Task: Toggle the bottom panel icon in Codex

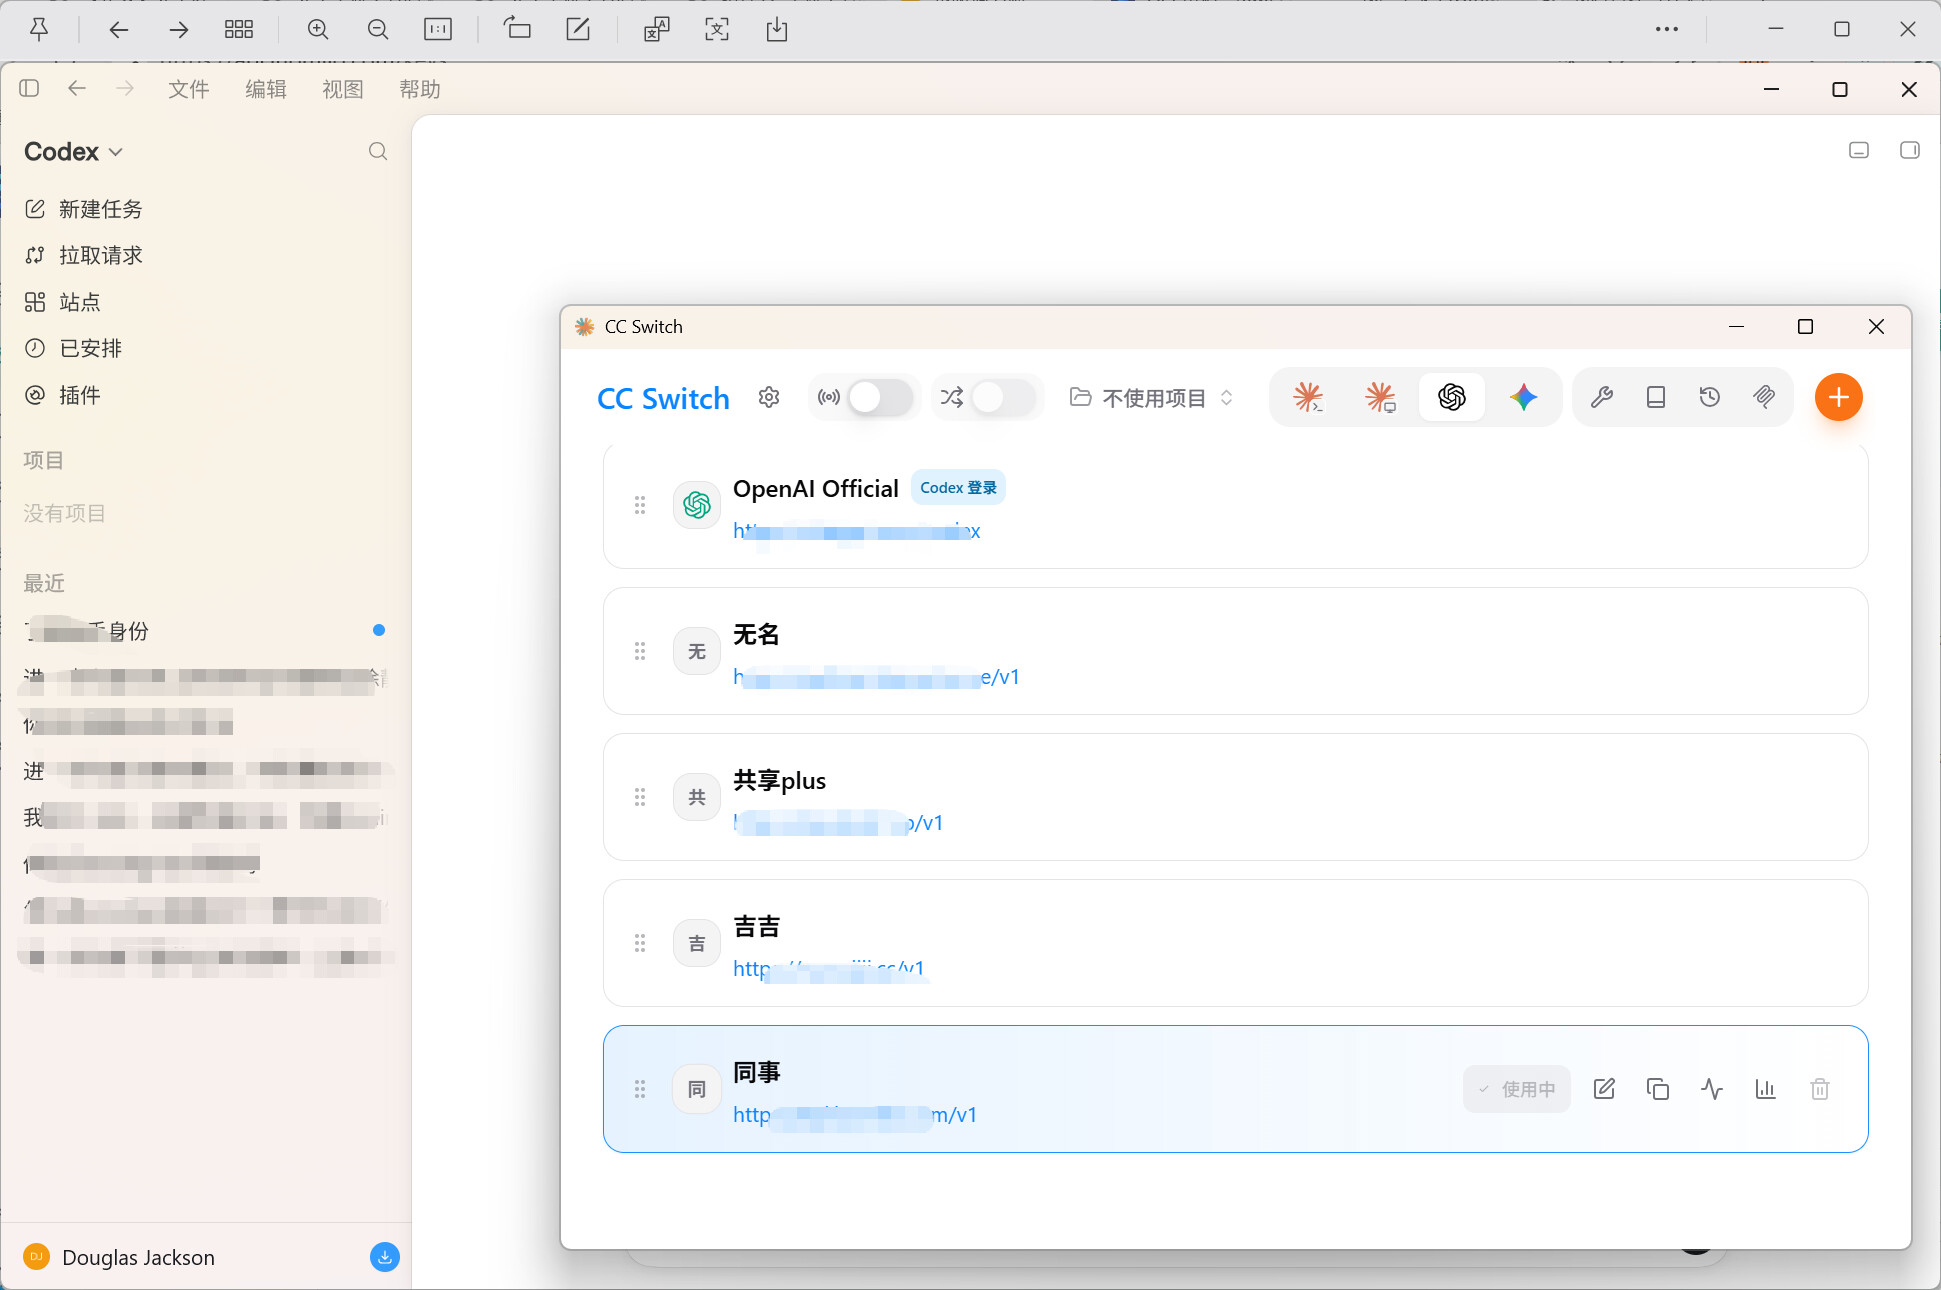Action: (x=1859, y=150)
